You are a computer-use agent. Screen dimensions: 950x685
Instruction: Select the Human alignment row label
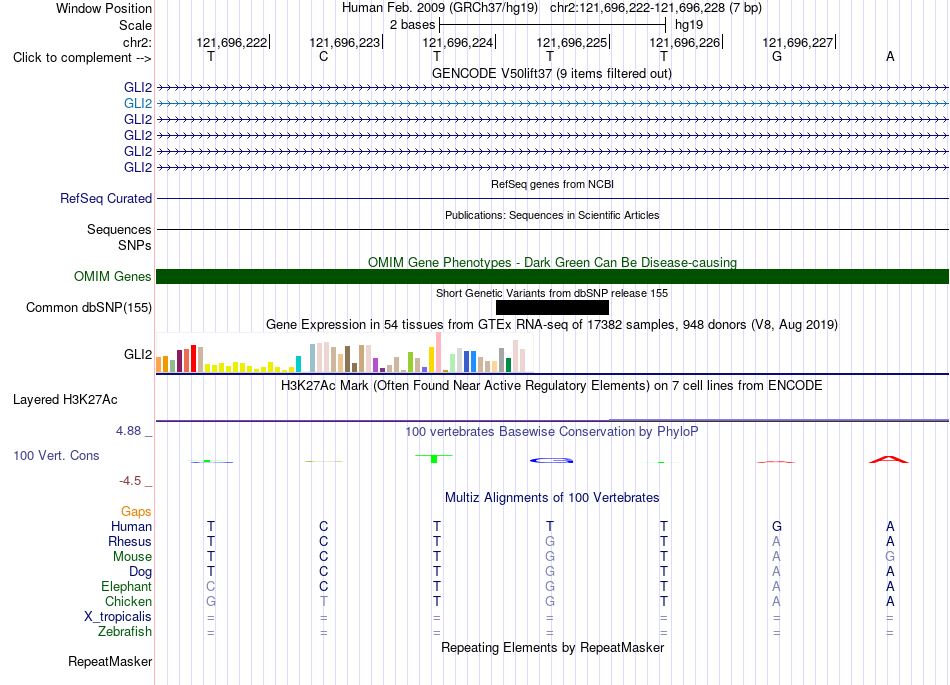click(x=131, y=526)
